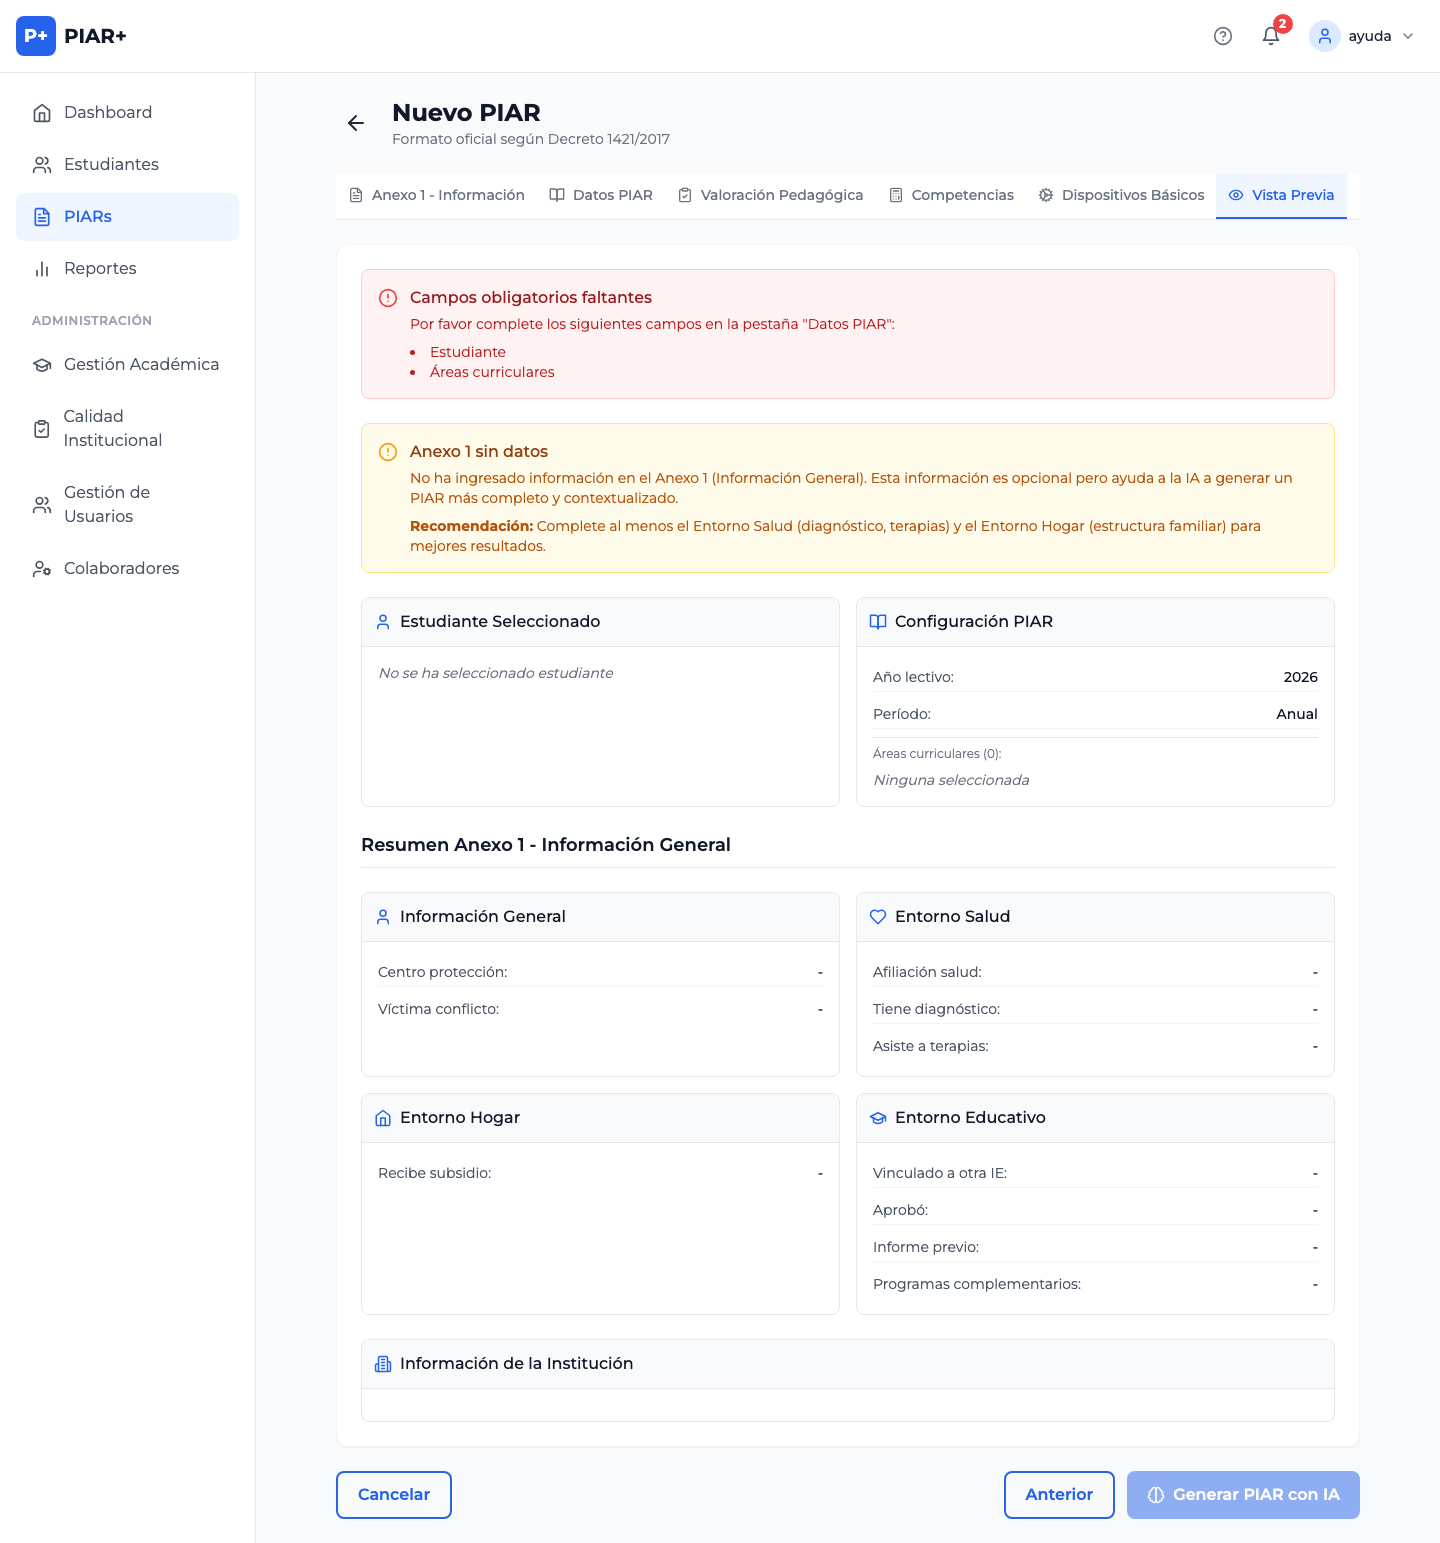Go to the Competencias tab
Screen dimensions: 1440x1543
point(951,195)
